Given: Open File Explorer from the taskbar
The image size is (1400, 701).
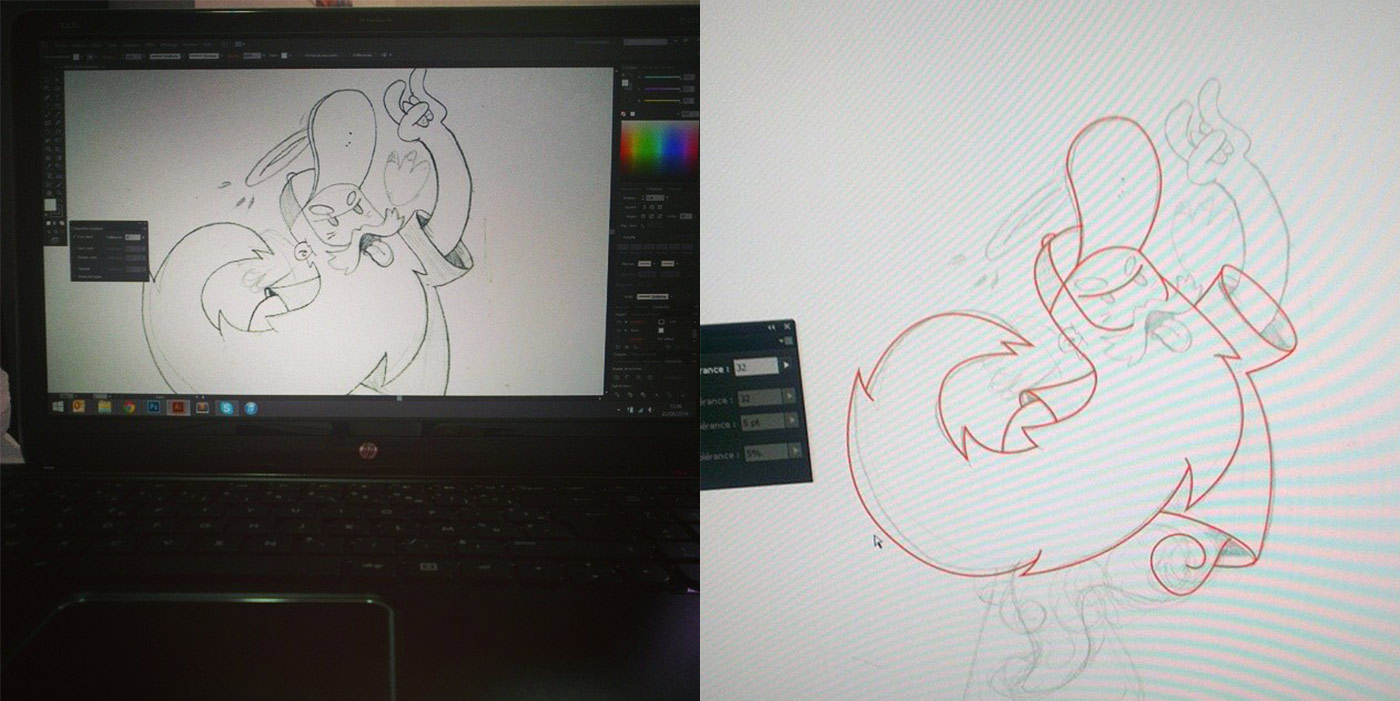Looking at the screenshot, I should click(105, 407).
